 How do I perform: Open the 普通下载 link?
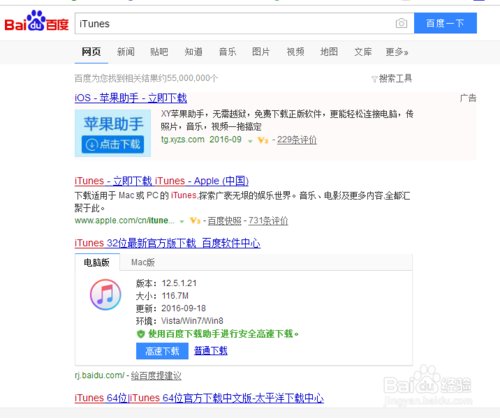[211, 351]
